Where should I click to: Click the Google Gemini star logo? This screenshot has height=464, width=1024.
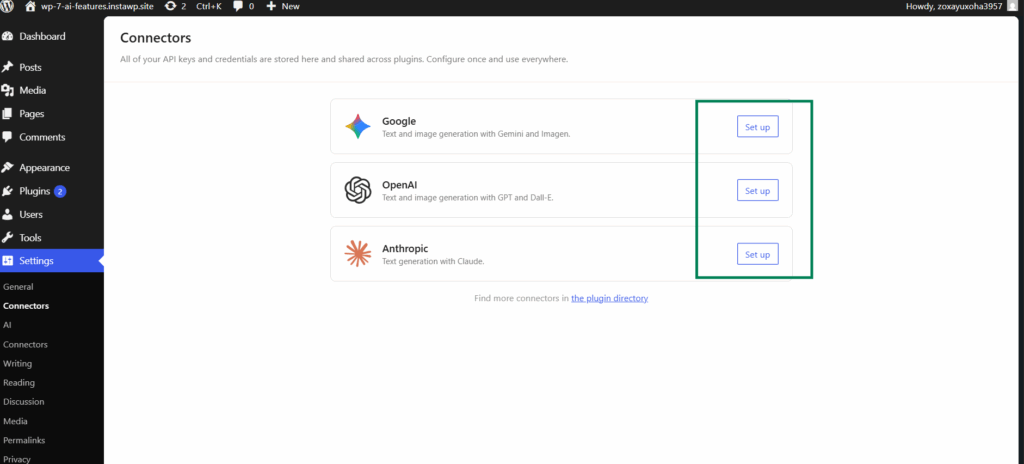pyautogui.click(x=358, y=126)
